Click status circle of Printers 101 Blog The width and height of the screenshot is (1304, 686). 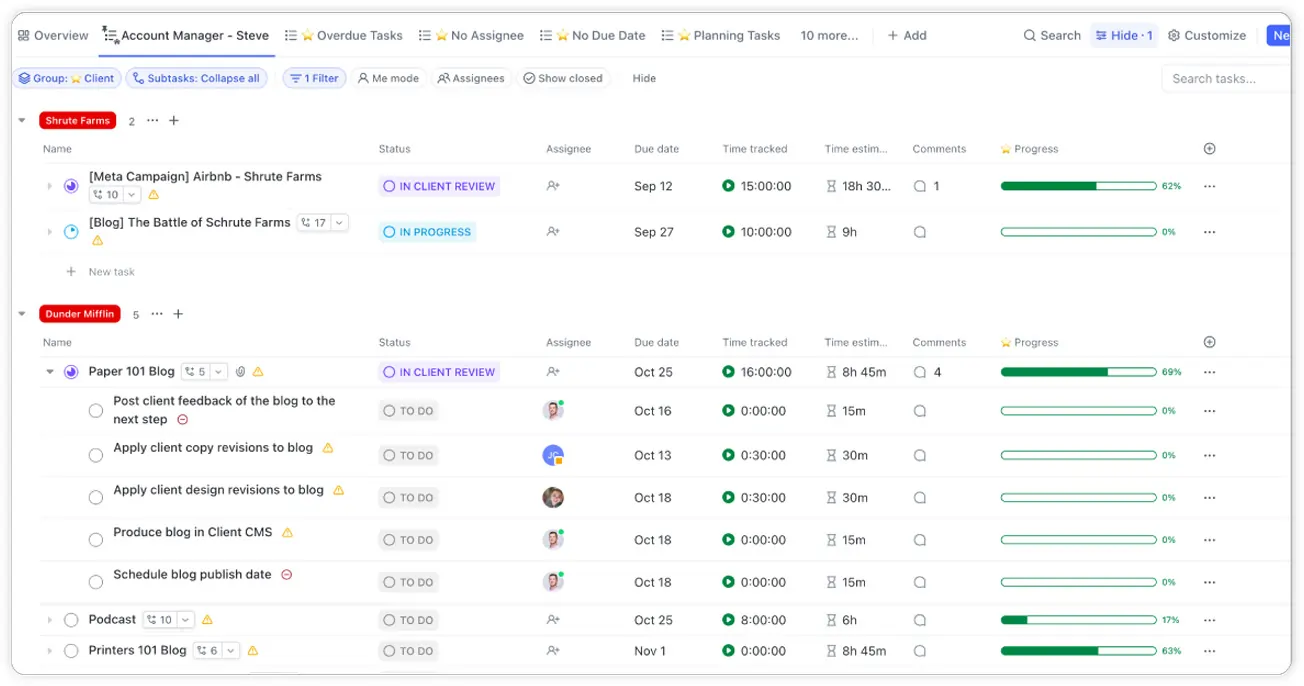[x=71, y=651]
